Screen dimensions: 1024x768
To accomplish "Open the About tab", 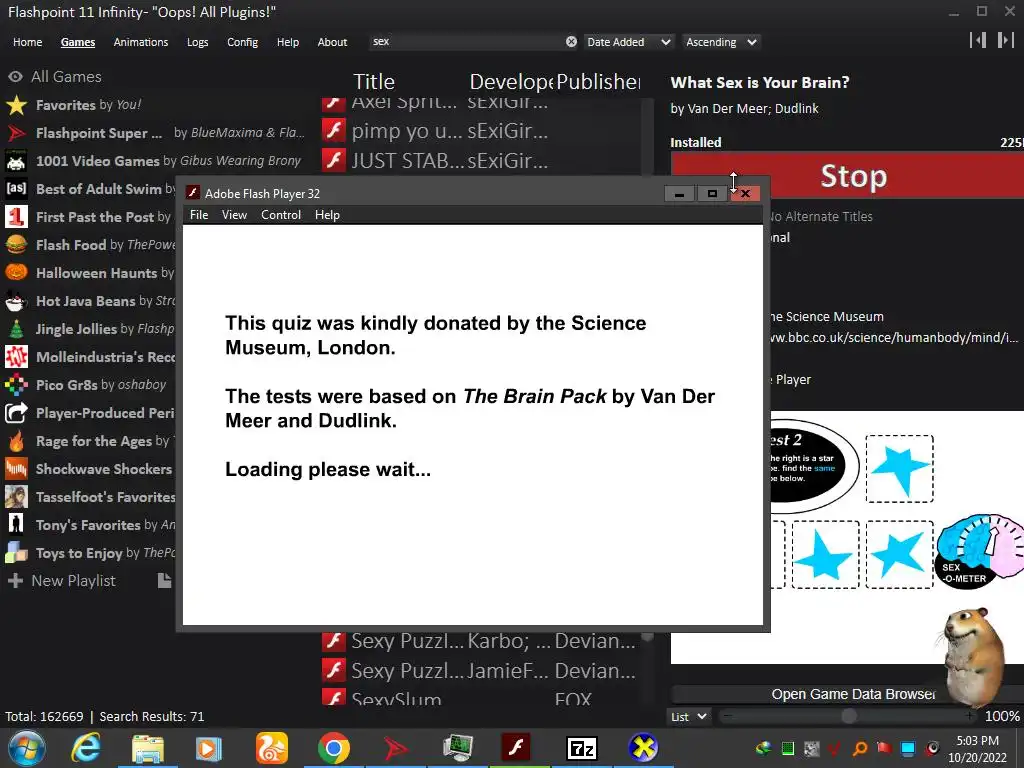I will pyautogui.click(x=332, y=42).
